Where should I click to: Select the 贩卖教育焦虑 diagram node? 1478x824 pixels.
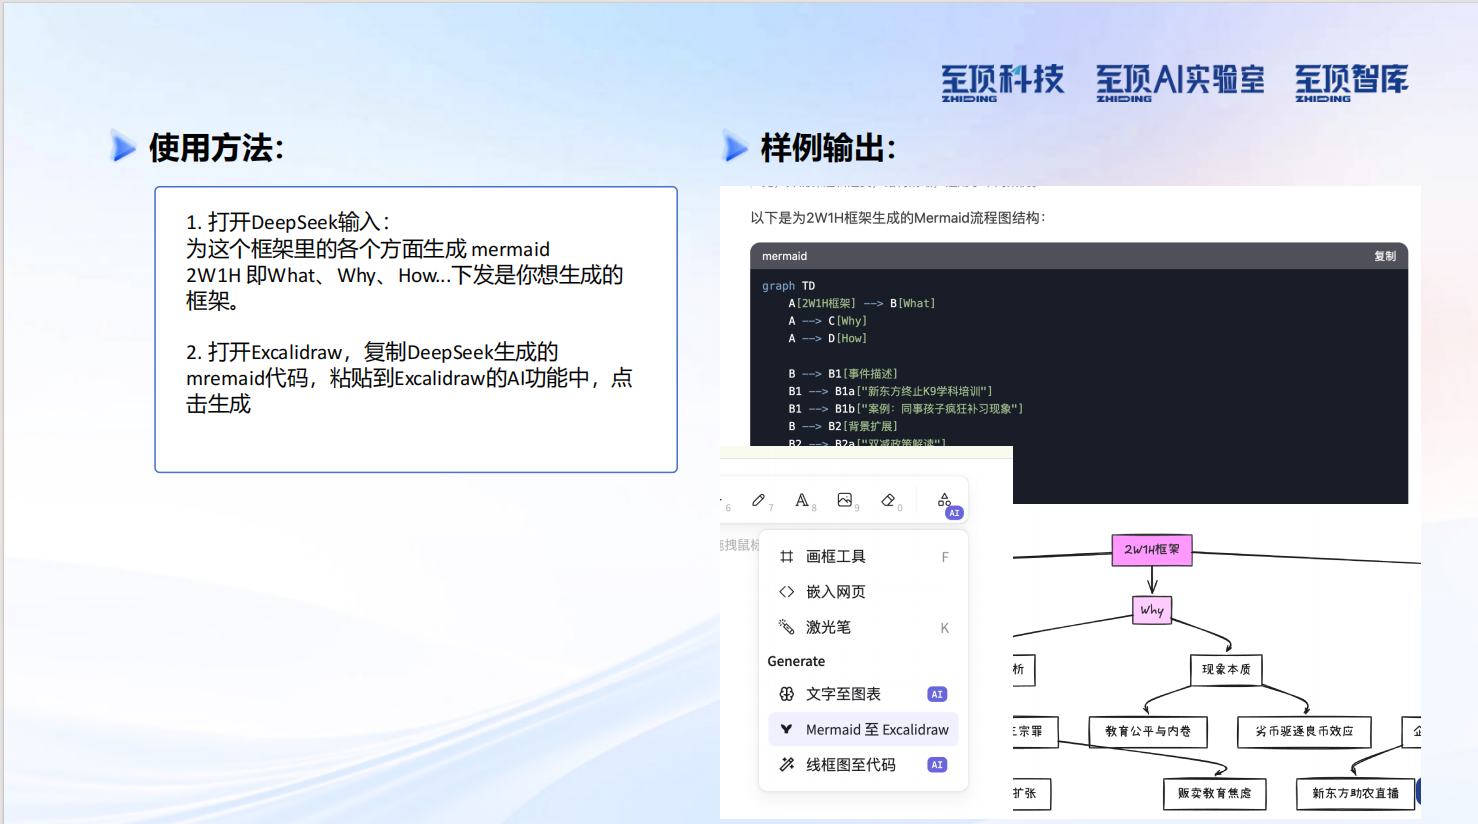[x=1214, y=794]
